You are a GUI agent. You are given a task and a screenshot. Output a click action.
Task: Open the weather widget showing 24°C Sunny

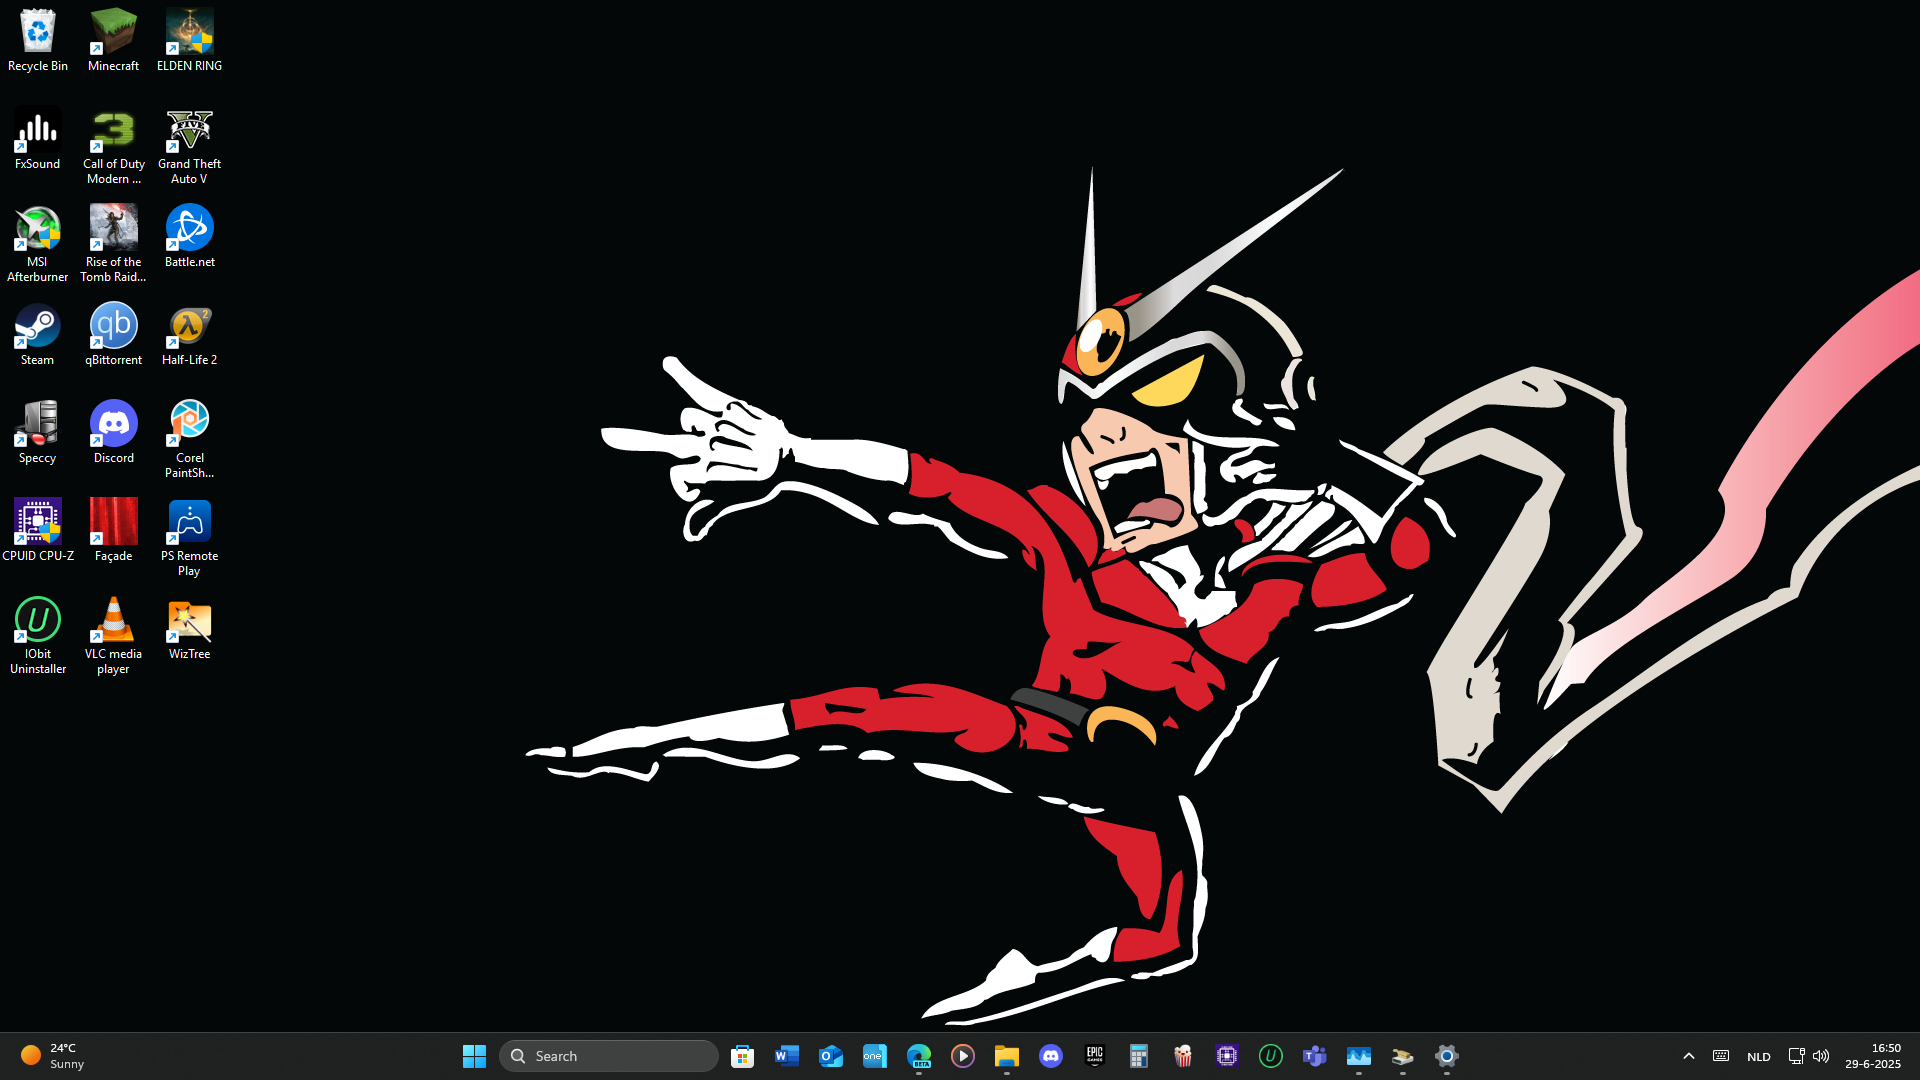53,1056
